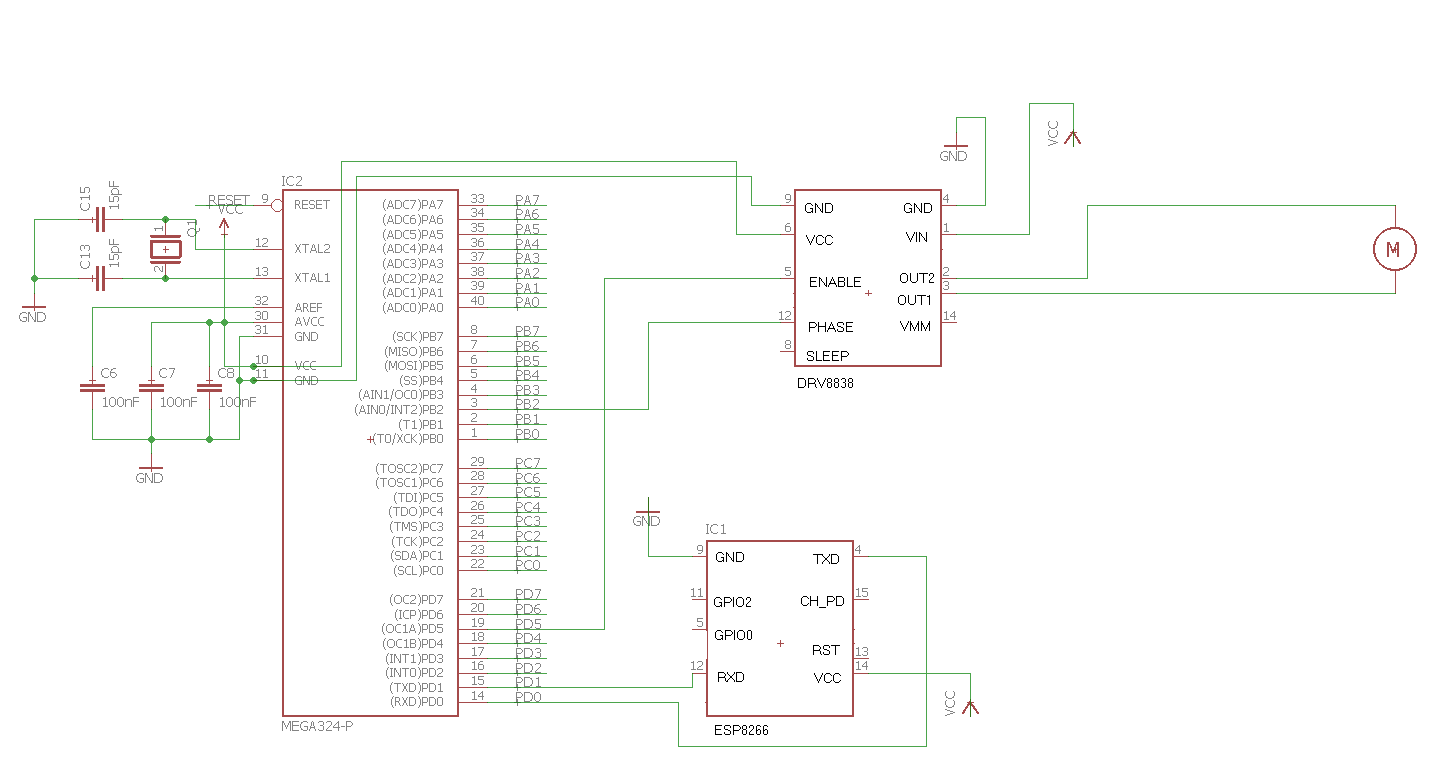
Task: Select capacitor C13 symbol
Action: pyautogui.click(x=98, y=278)
